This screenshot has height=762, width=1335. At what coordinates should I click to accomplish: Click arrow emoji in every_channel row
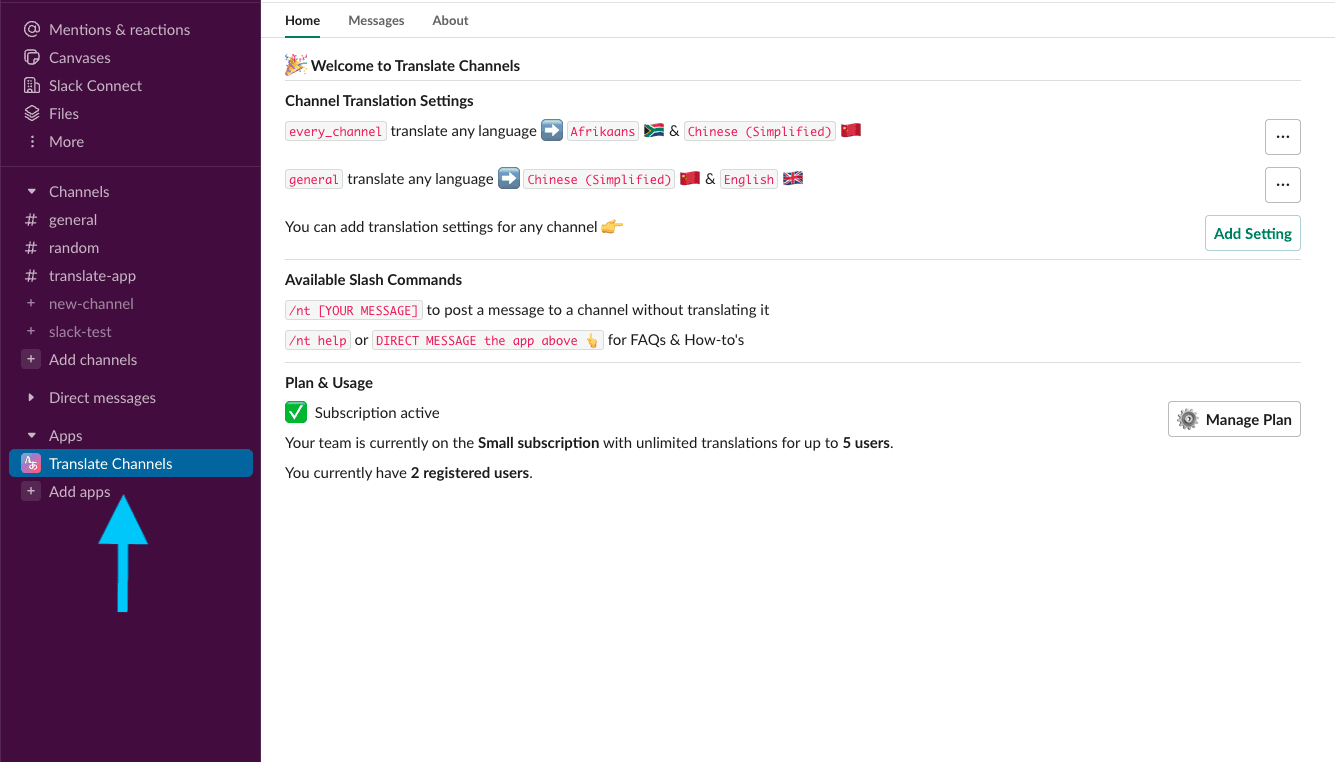552,131
